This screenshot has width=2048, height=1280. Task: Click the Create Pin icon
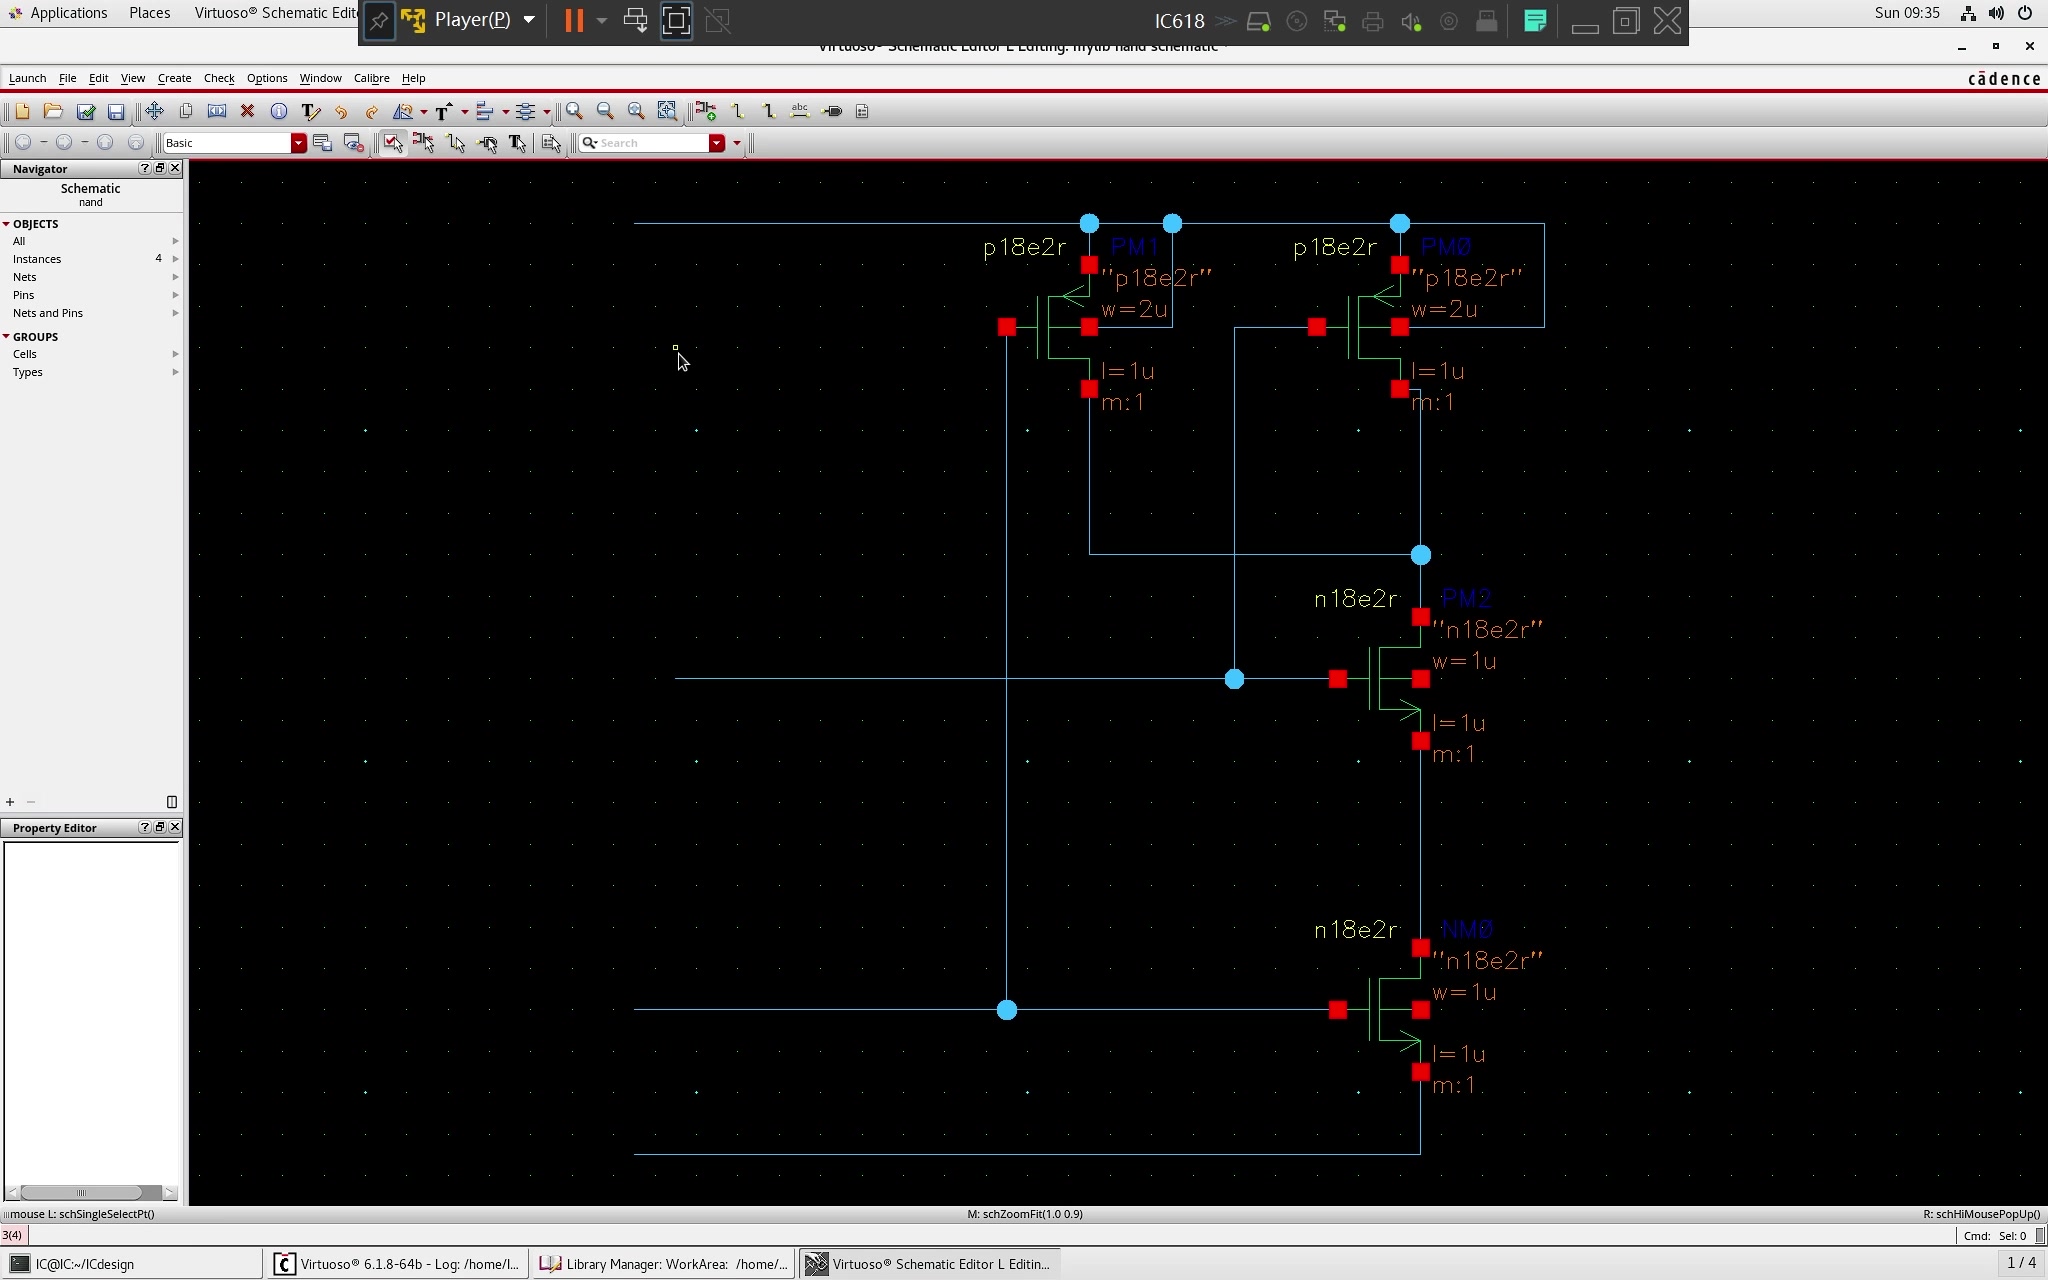(832, 111)
